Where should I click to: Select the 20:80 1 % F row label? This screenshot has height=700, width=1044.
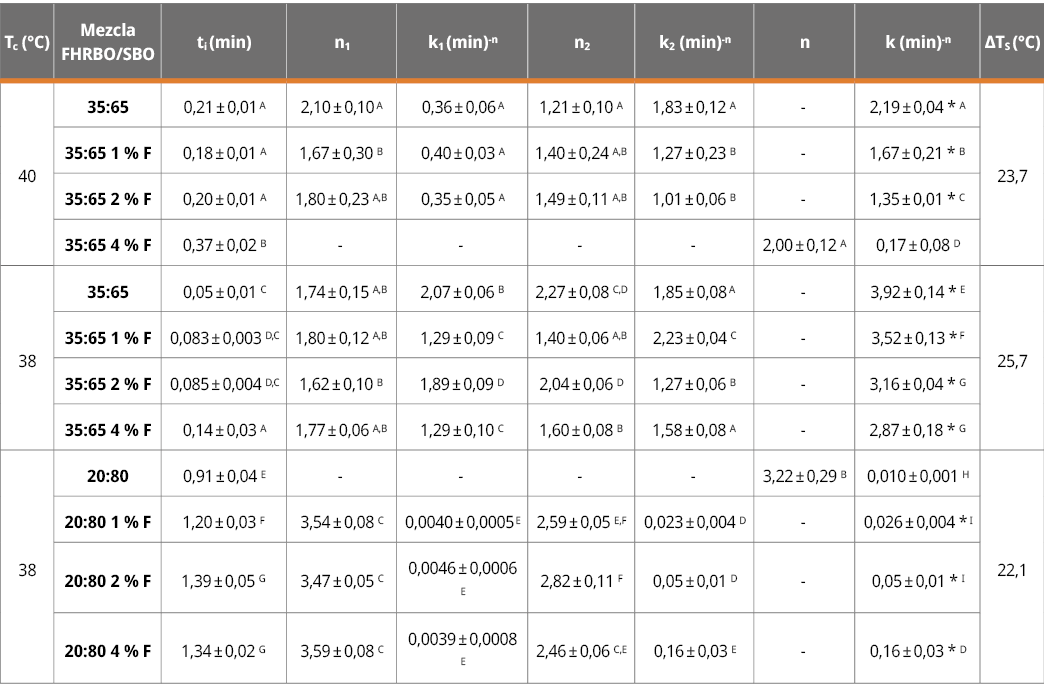point(109,520)
